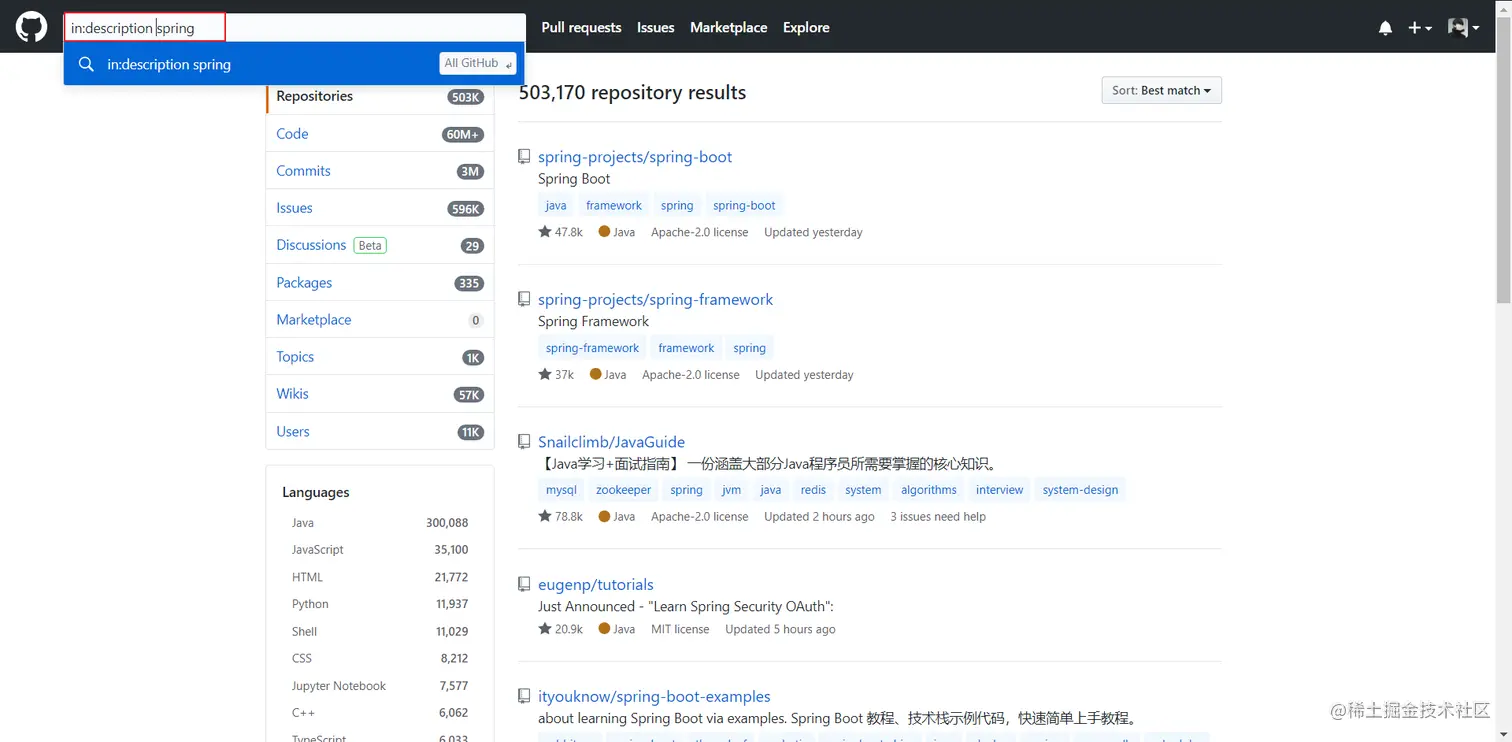Image resolution: width=1512 pixels, height=742 pixels.
Task: Click the zookeeper topic tag
Action: pos(623,490)
